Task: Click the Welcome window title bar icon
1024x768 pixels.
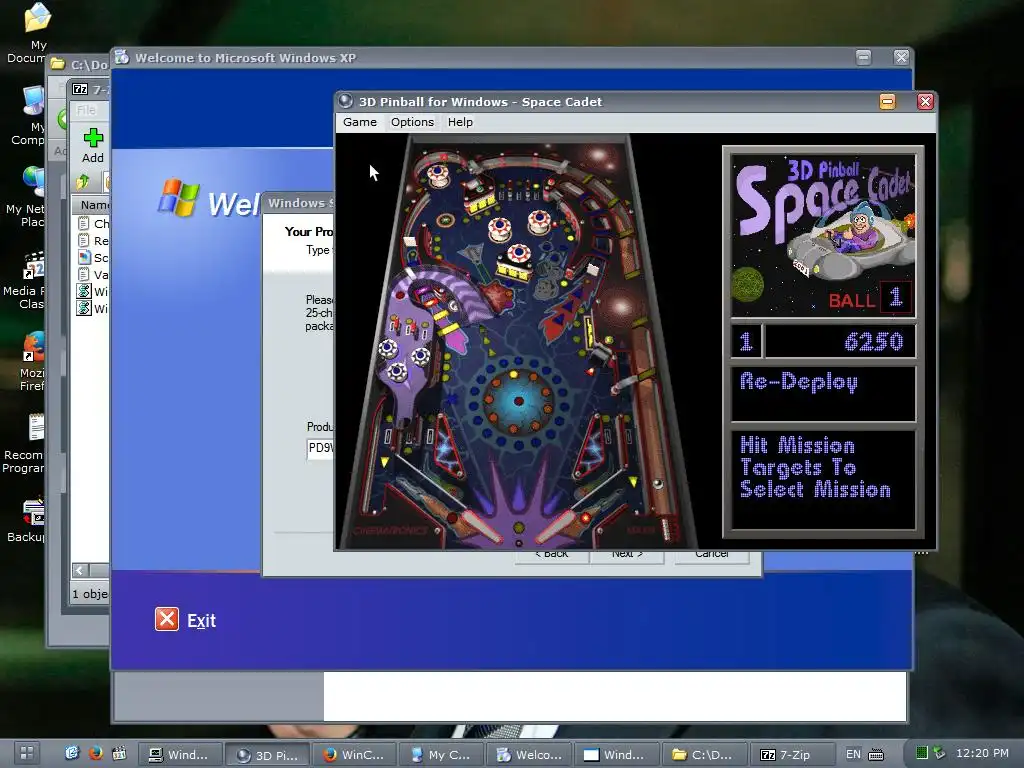Action: pos(122,57)
